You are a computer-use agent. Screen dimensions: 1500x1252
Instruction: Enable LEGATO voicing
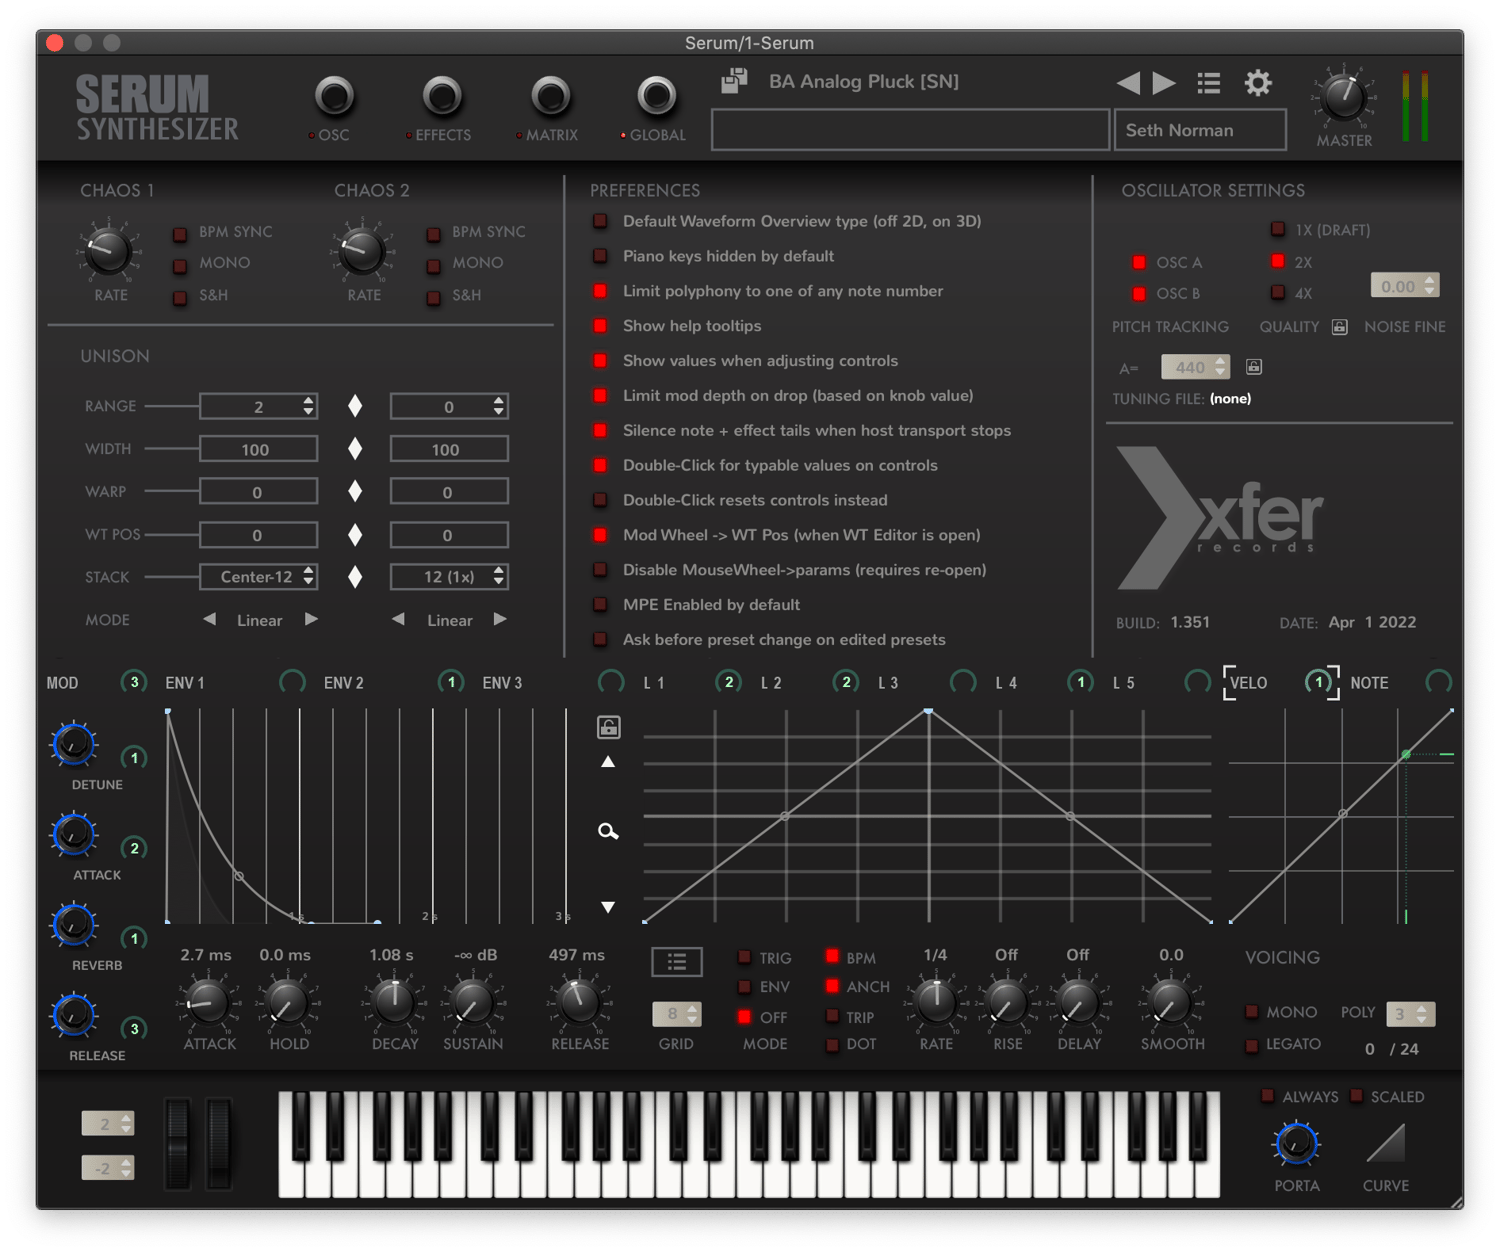click(1251, 1045)
